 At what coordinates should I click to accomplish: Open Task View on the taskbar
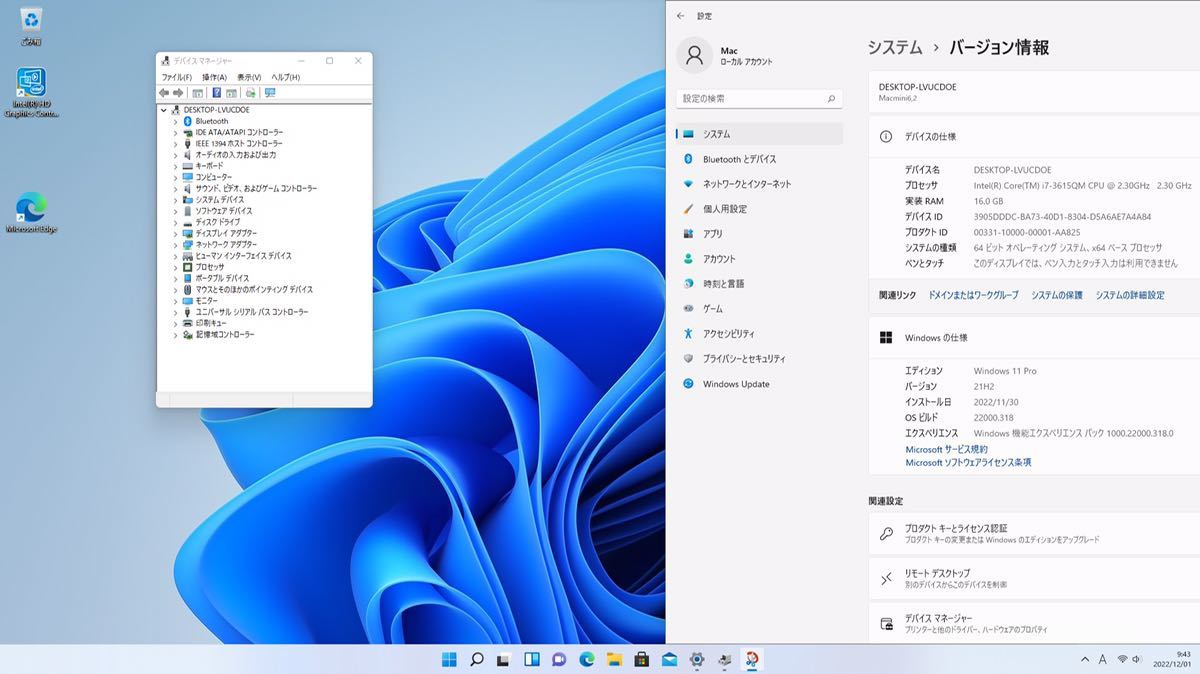[x=504, y=659]
